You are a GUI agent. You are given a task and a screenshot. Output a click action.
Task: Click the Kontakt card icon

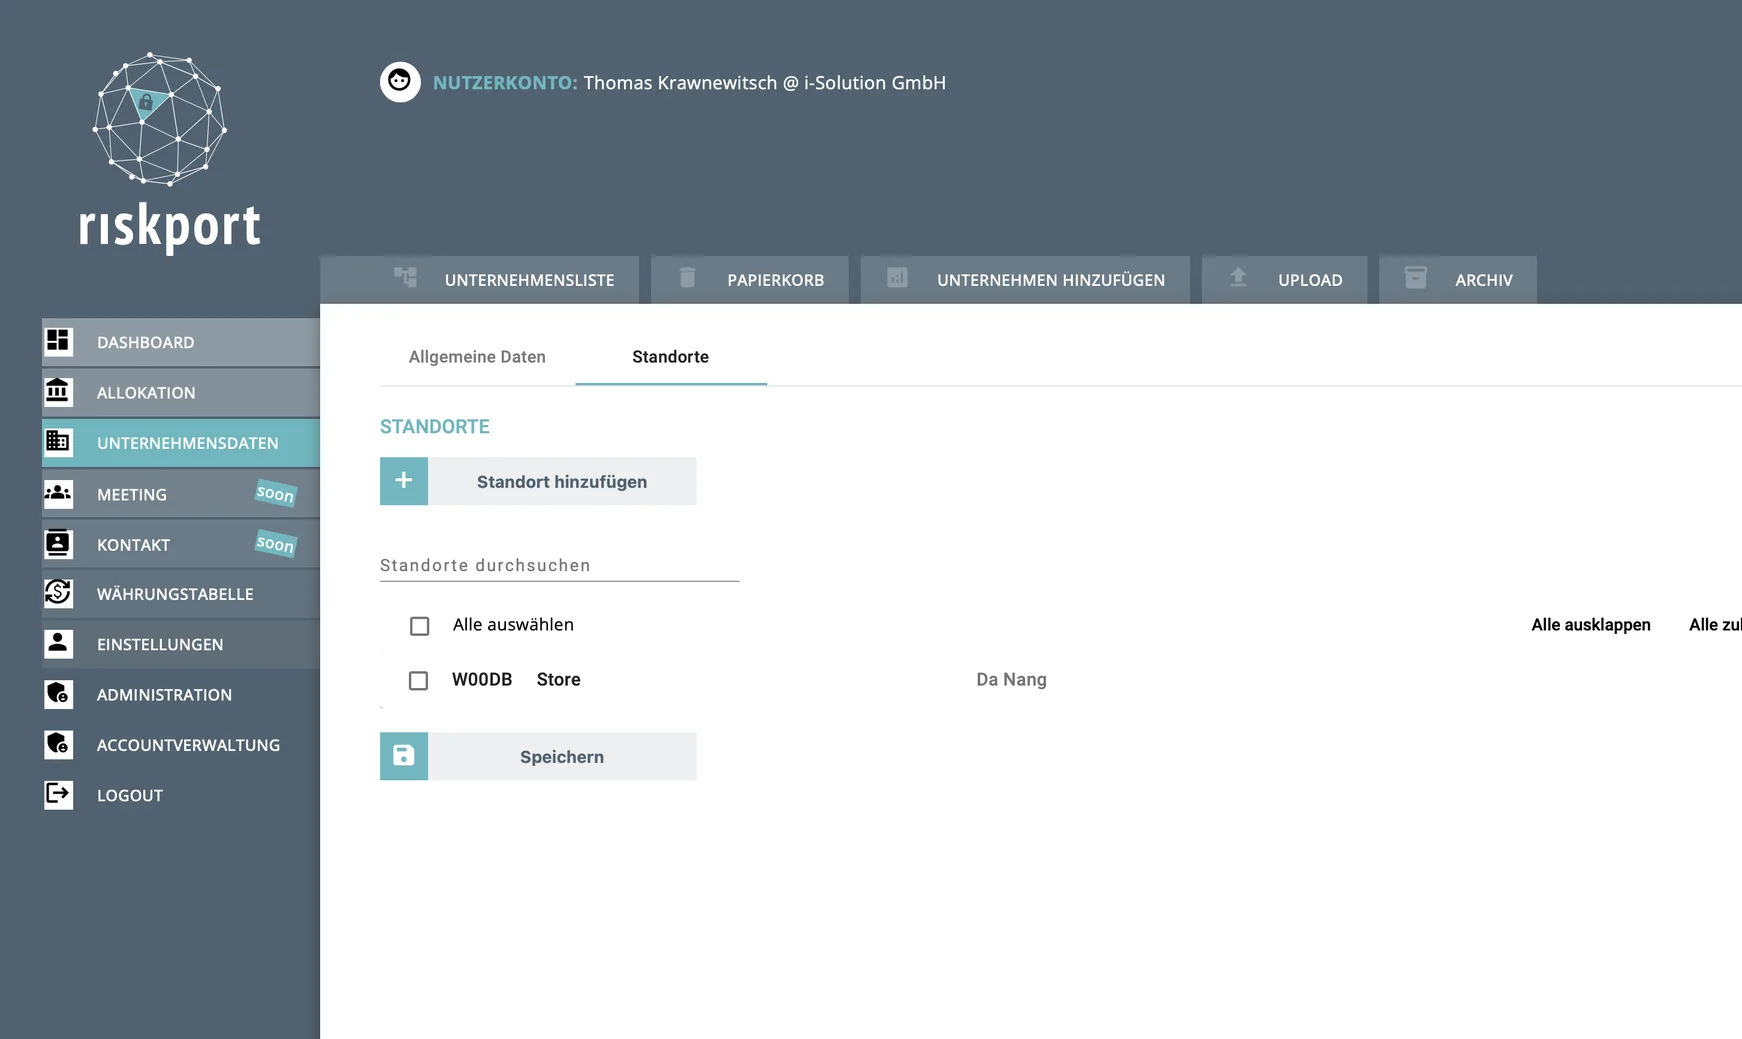click(x=58, y=544)
